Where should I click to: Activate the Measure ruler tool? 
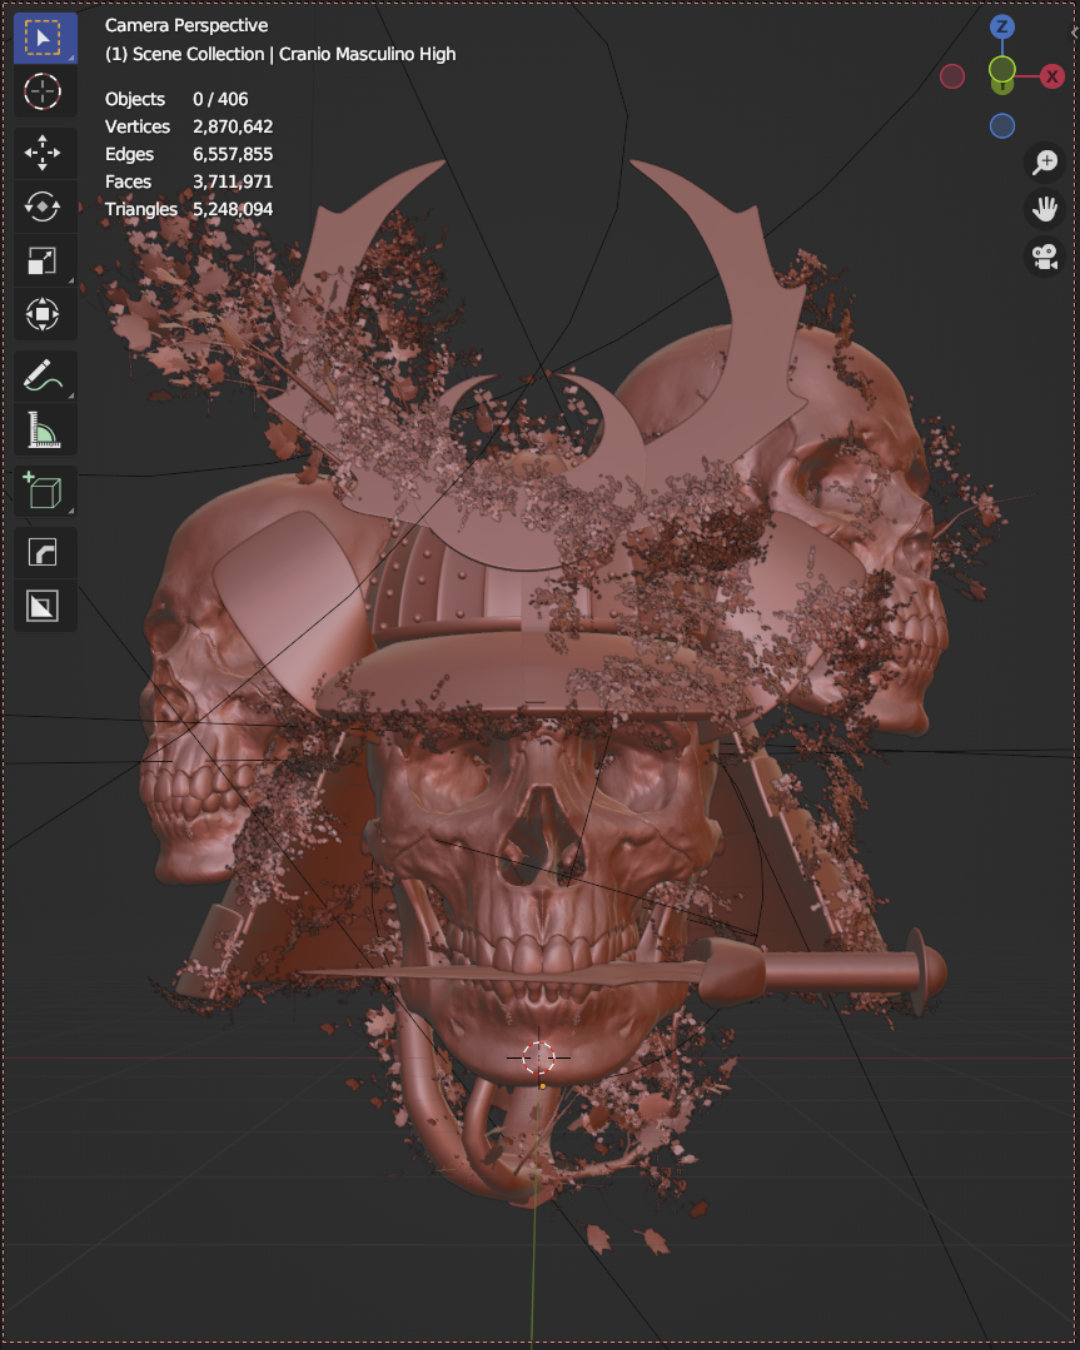43,430
